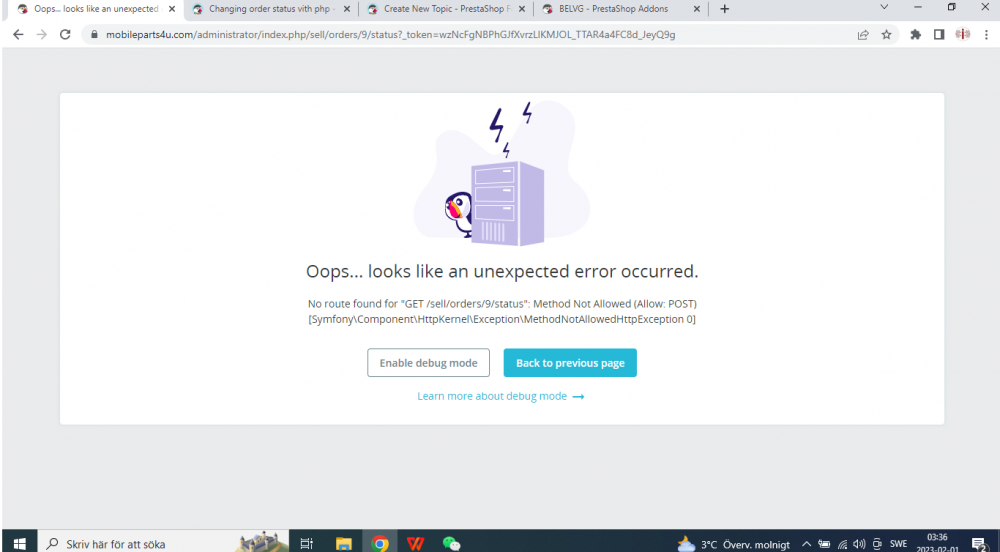
Task: Close the Create New Topic tab
Action: (x=522, y=9)
